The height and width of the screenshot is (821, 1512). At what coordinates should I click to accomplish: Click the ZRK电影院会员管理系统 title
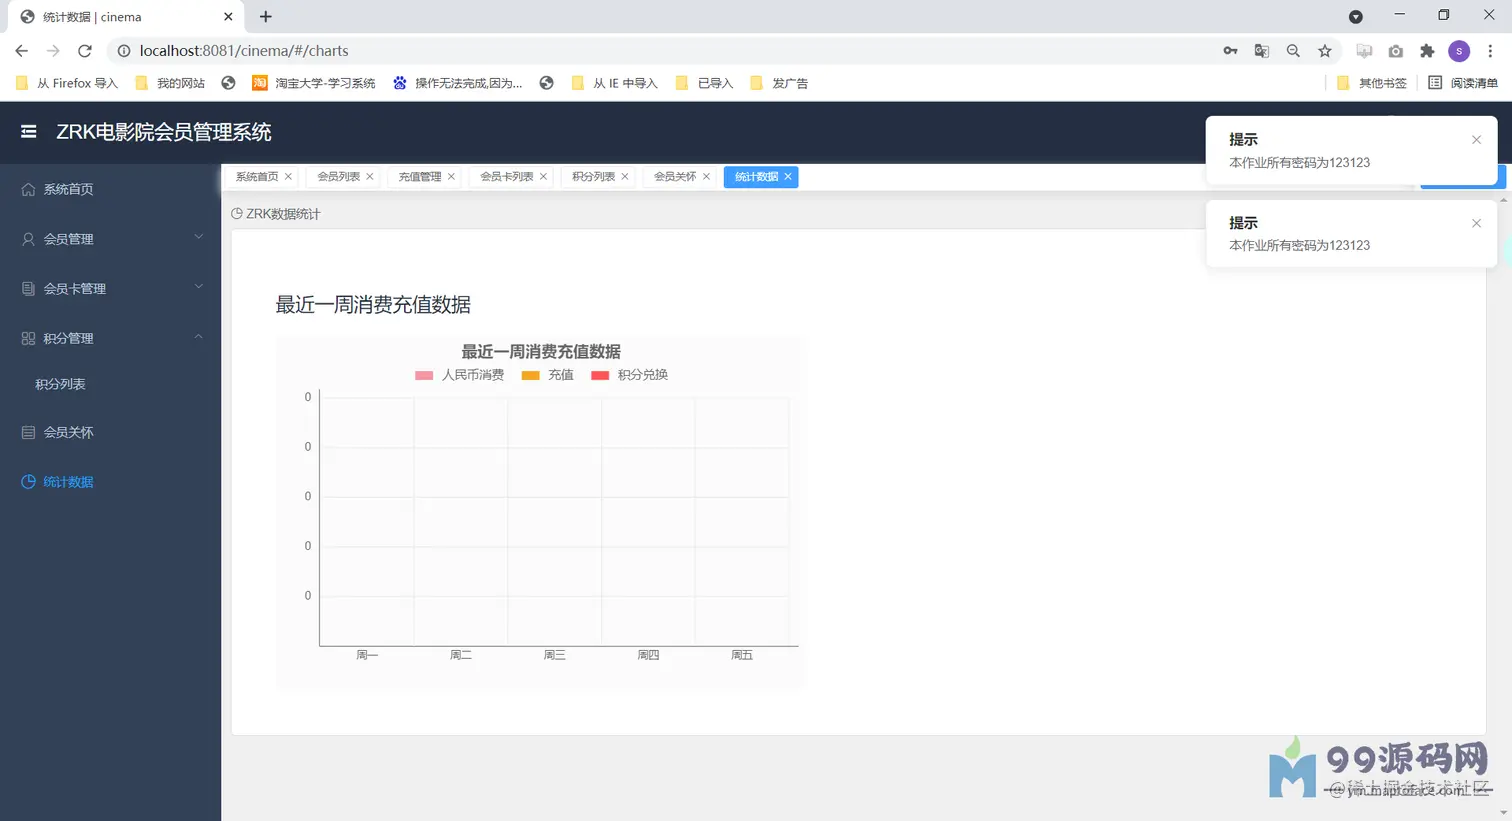(164, 132)
